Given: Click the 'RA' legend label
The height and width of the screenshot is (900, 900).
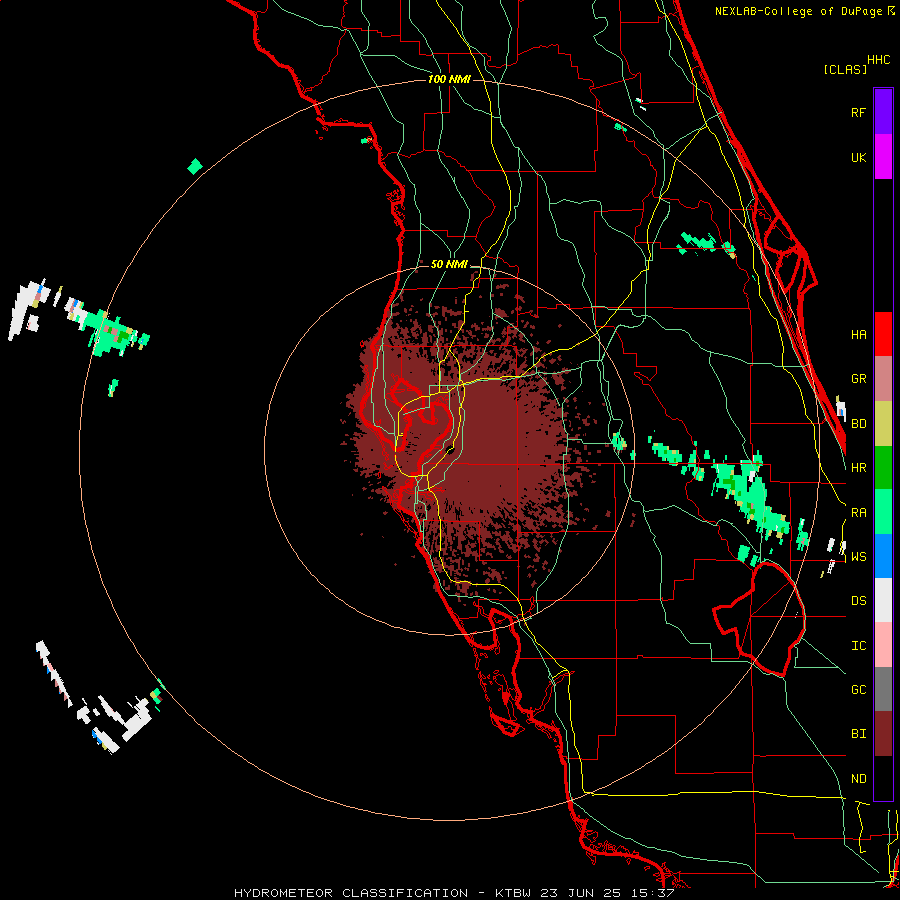Looking at the screenshot, I should (859, 512).
